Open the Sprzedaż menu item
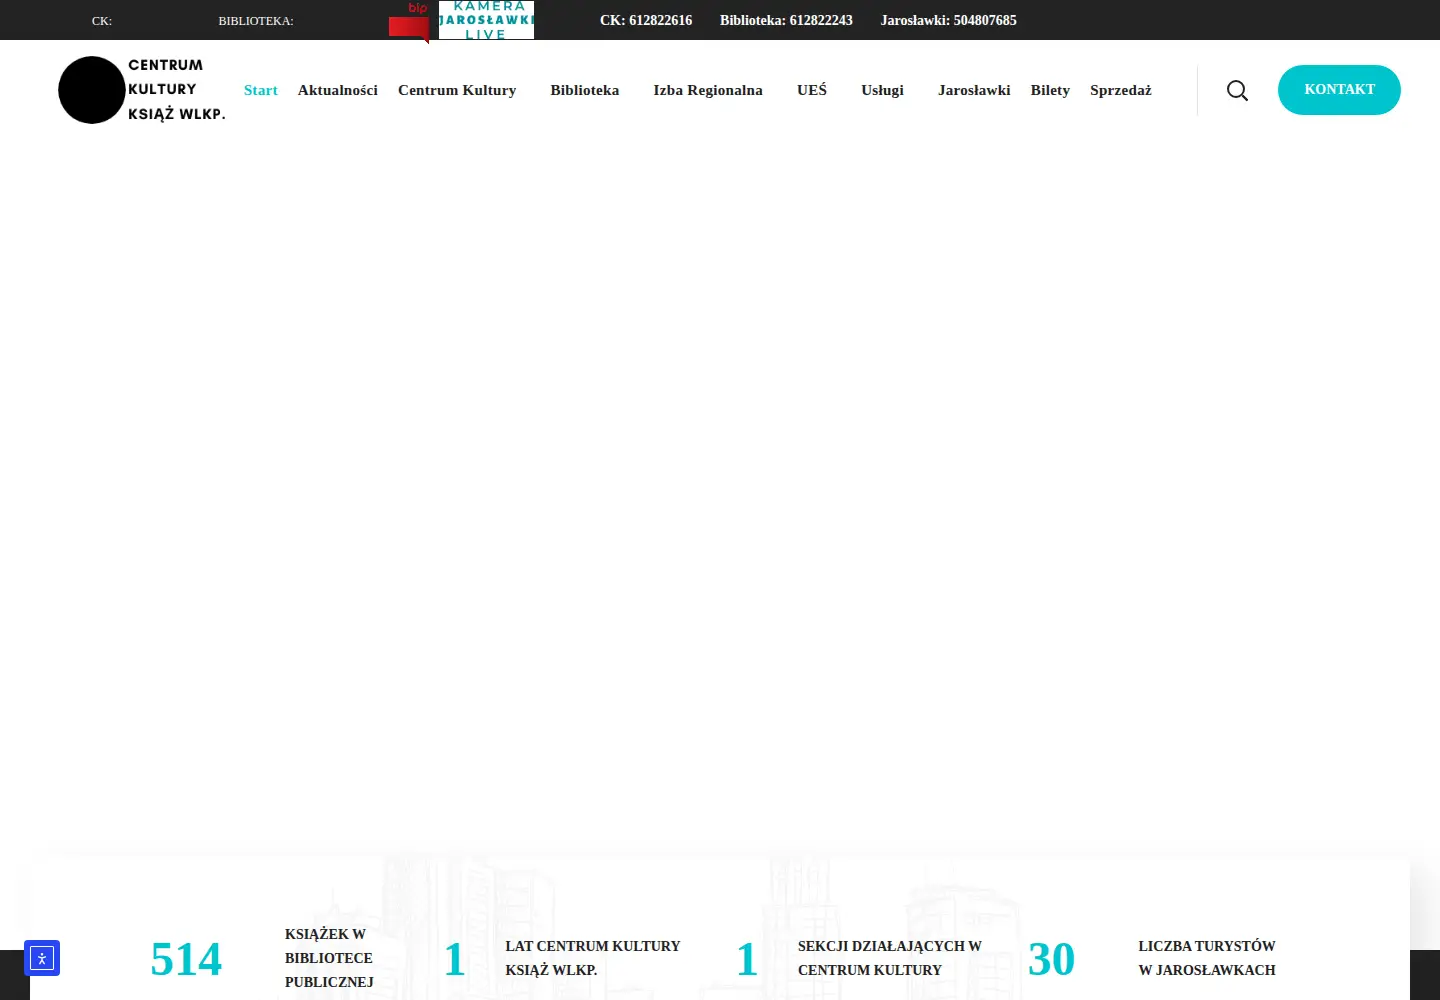This screenshot has width=1440, height=1000. tap(1121, 90)
